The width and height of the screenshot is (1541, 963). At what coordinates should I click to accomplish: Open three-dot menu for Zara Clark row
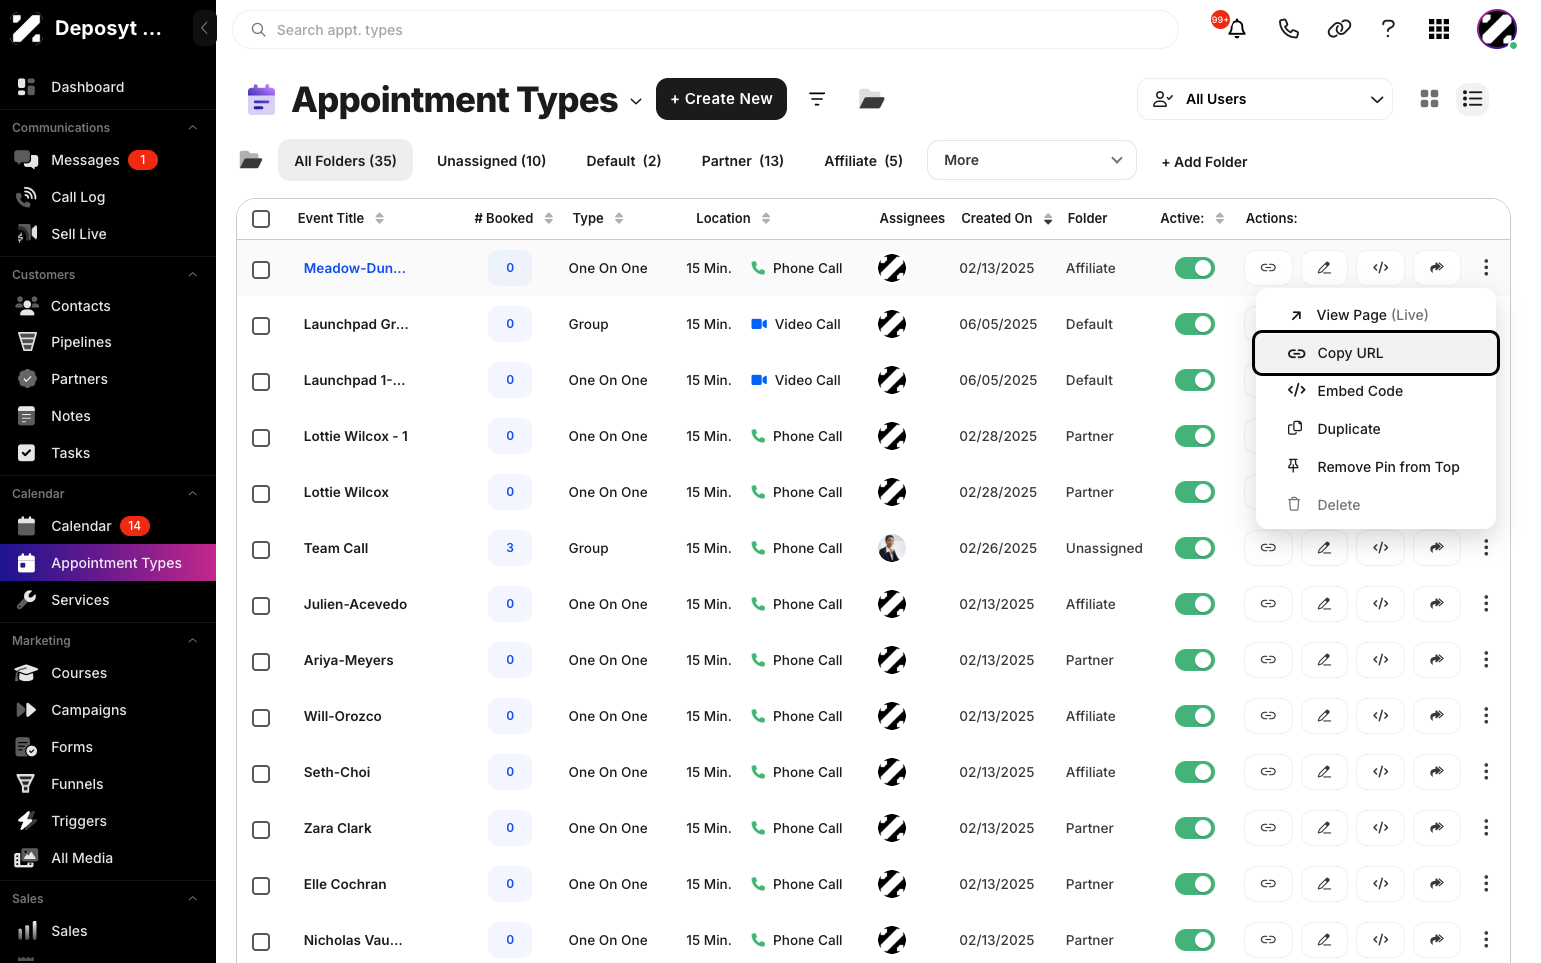pyautogui.click(x=1486, y=828)
